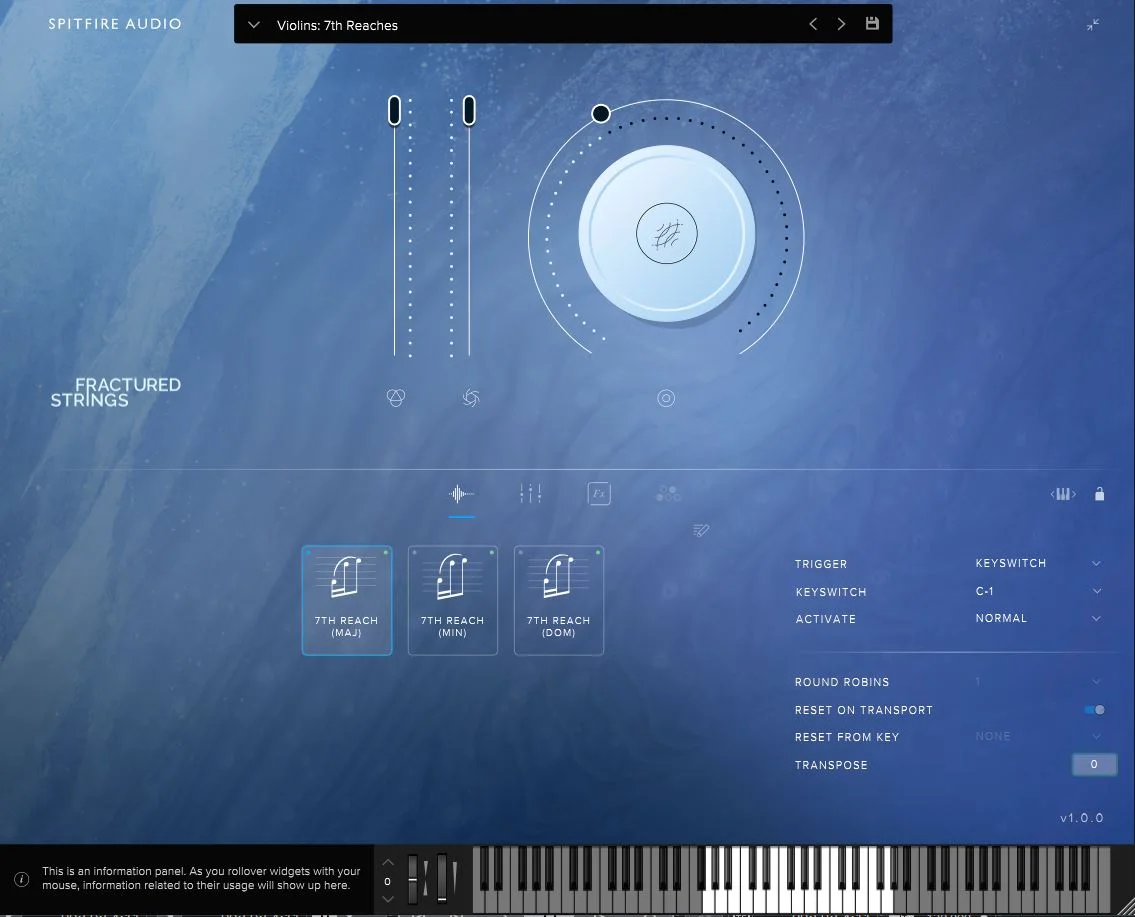Screen dimensions: 1135x917
Task: Switch to the mixer faders tab
Action: click(x=531, y=494)
